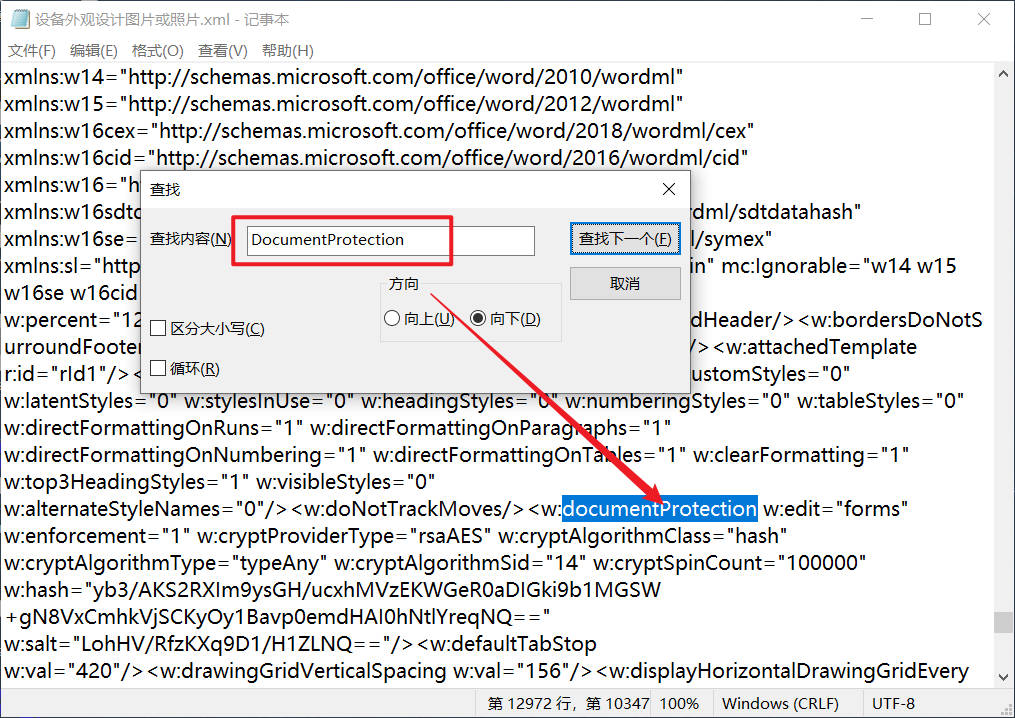Open the 查看(V) menu

222,50
